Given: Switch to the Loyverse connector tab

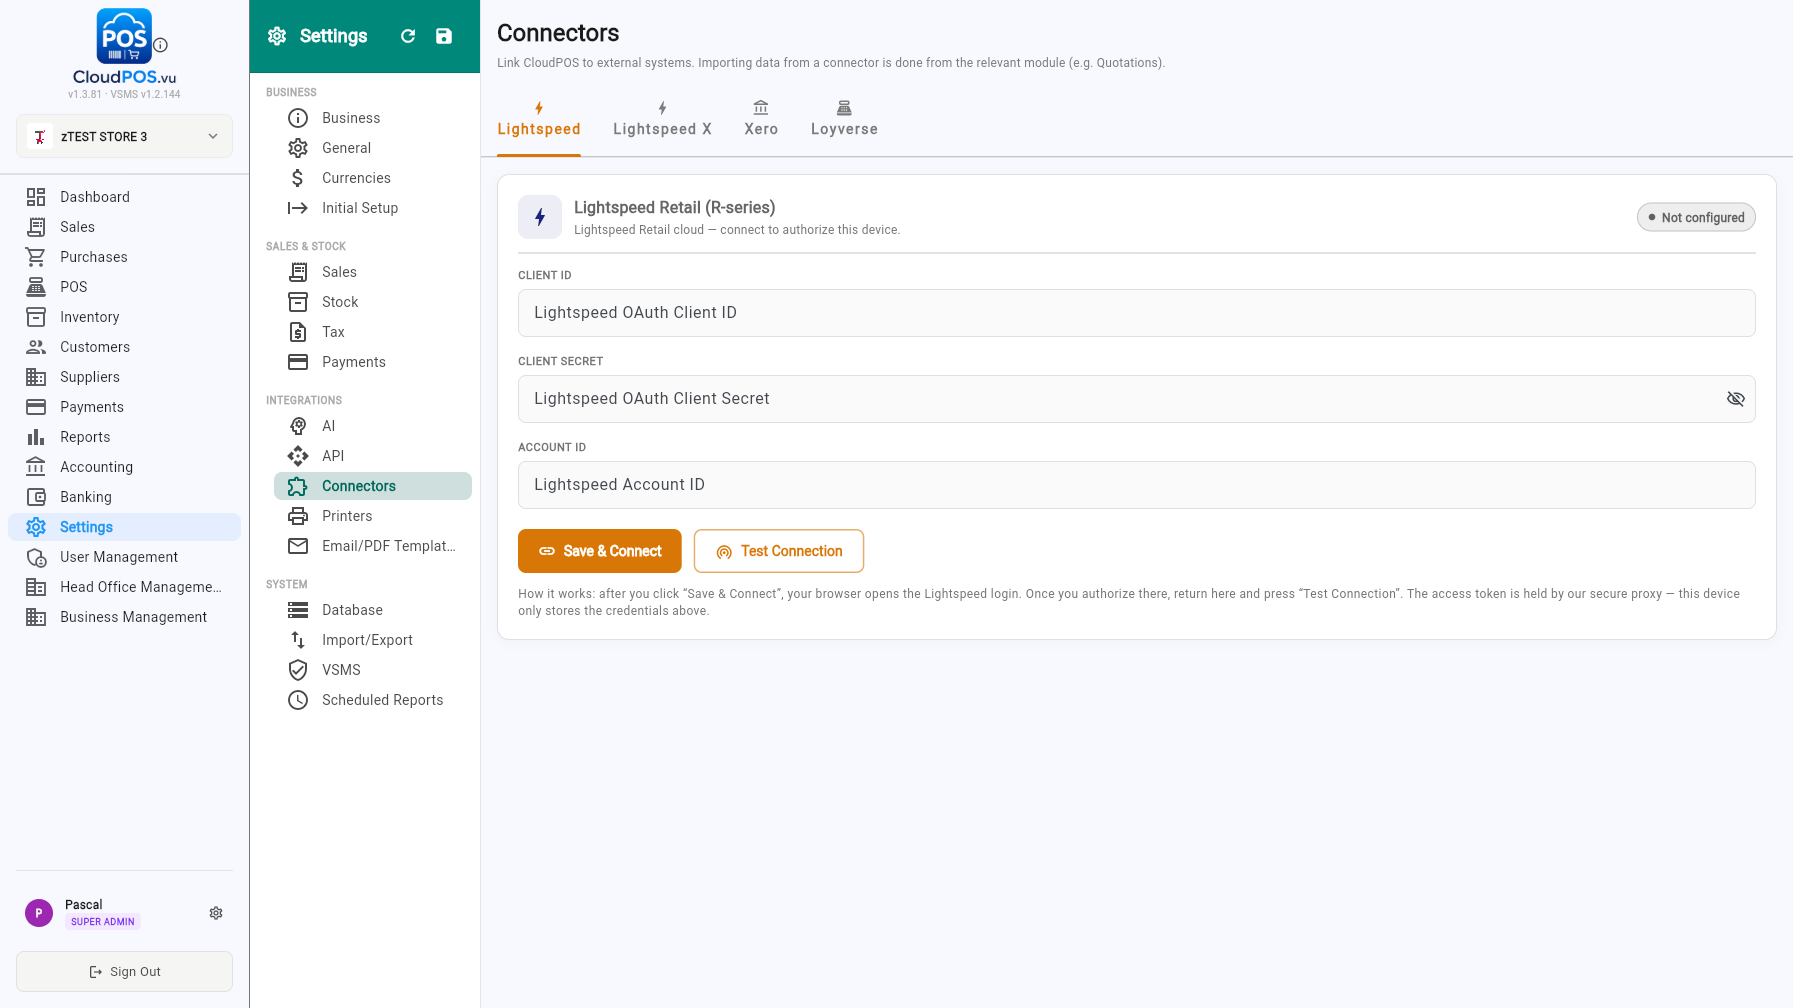Looking at the screenshot, I should click(844, 119).
